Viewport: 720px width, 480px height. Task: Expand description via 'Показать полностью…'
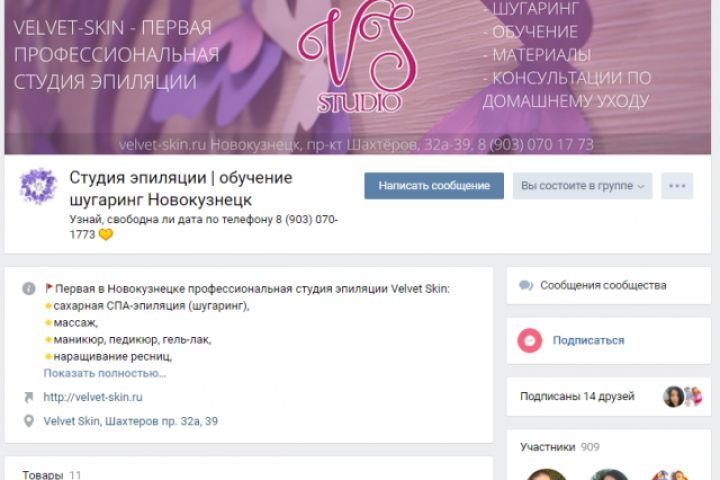105,373
